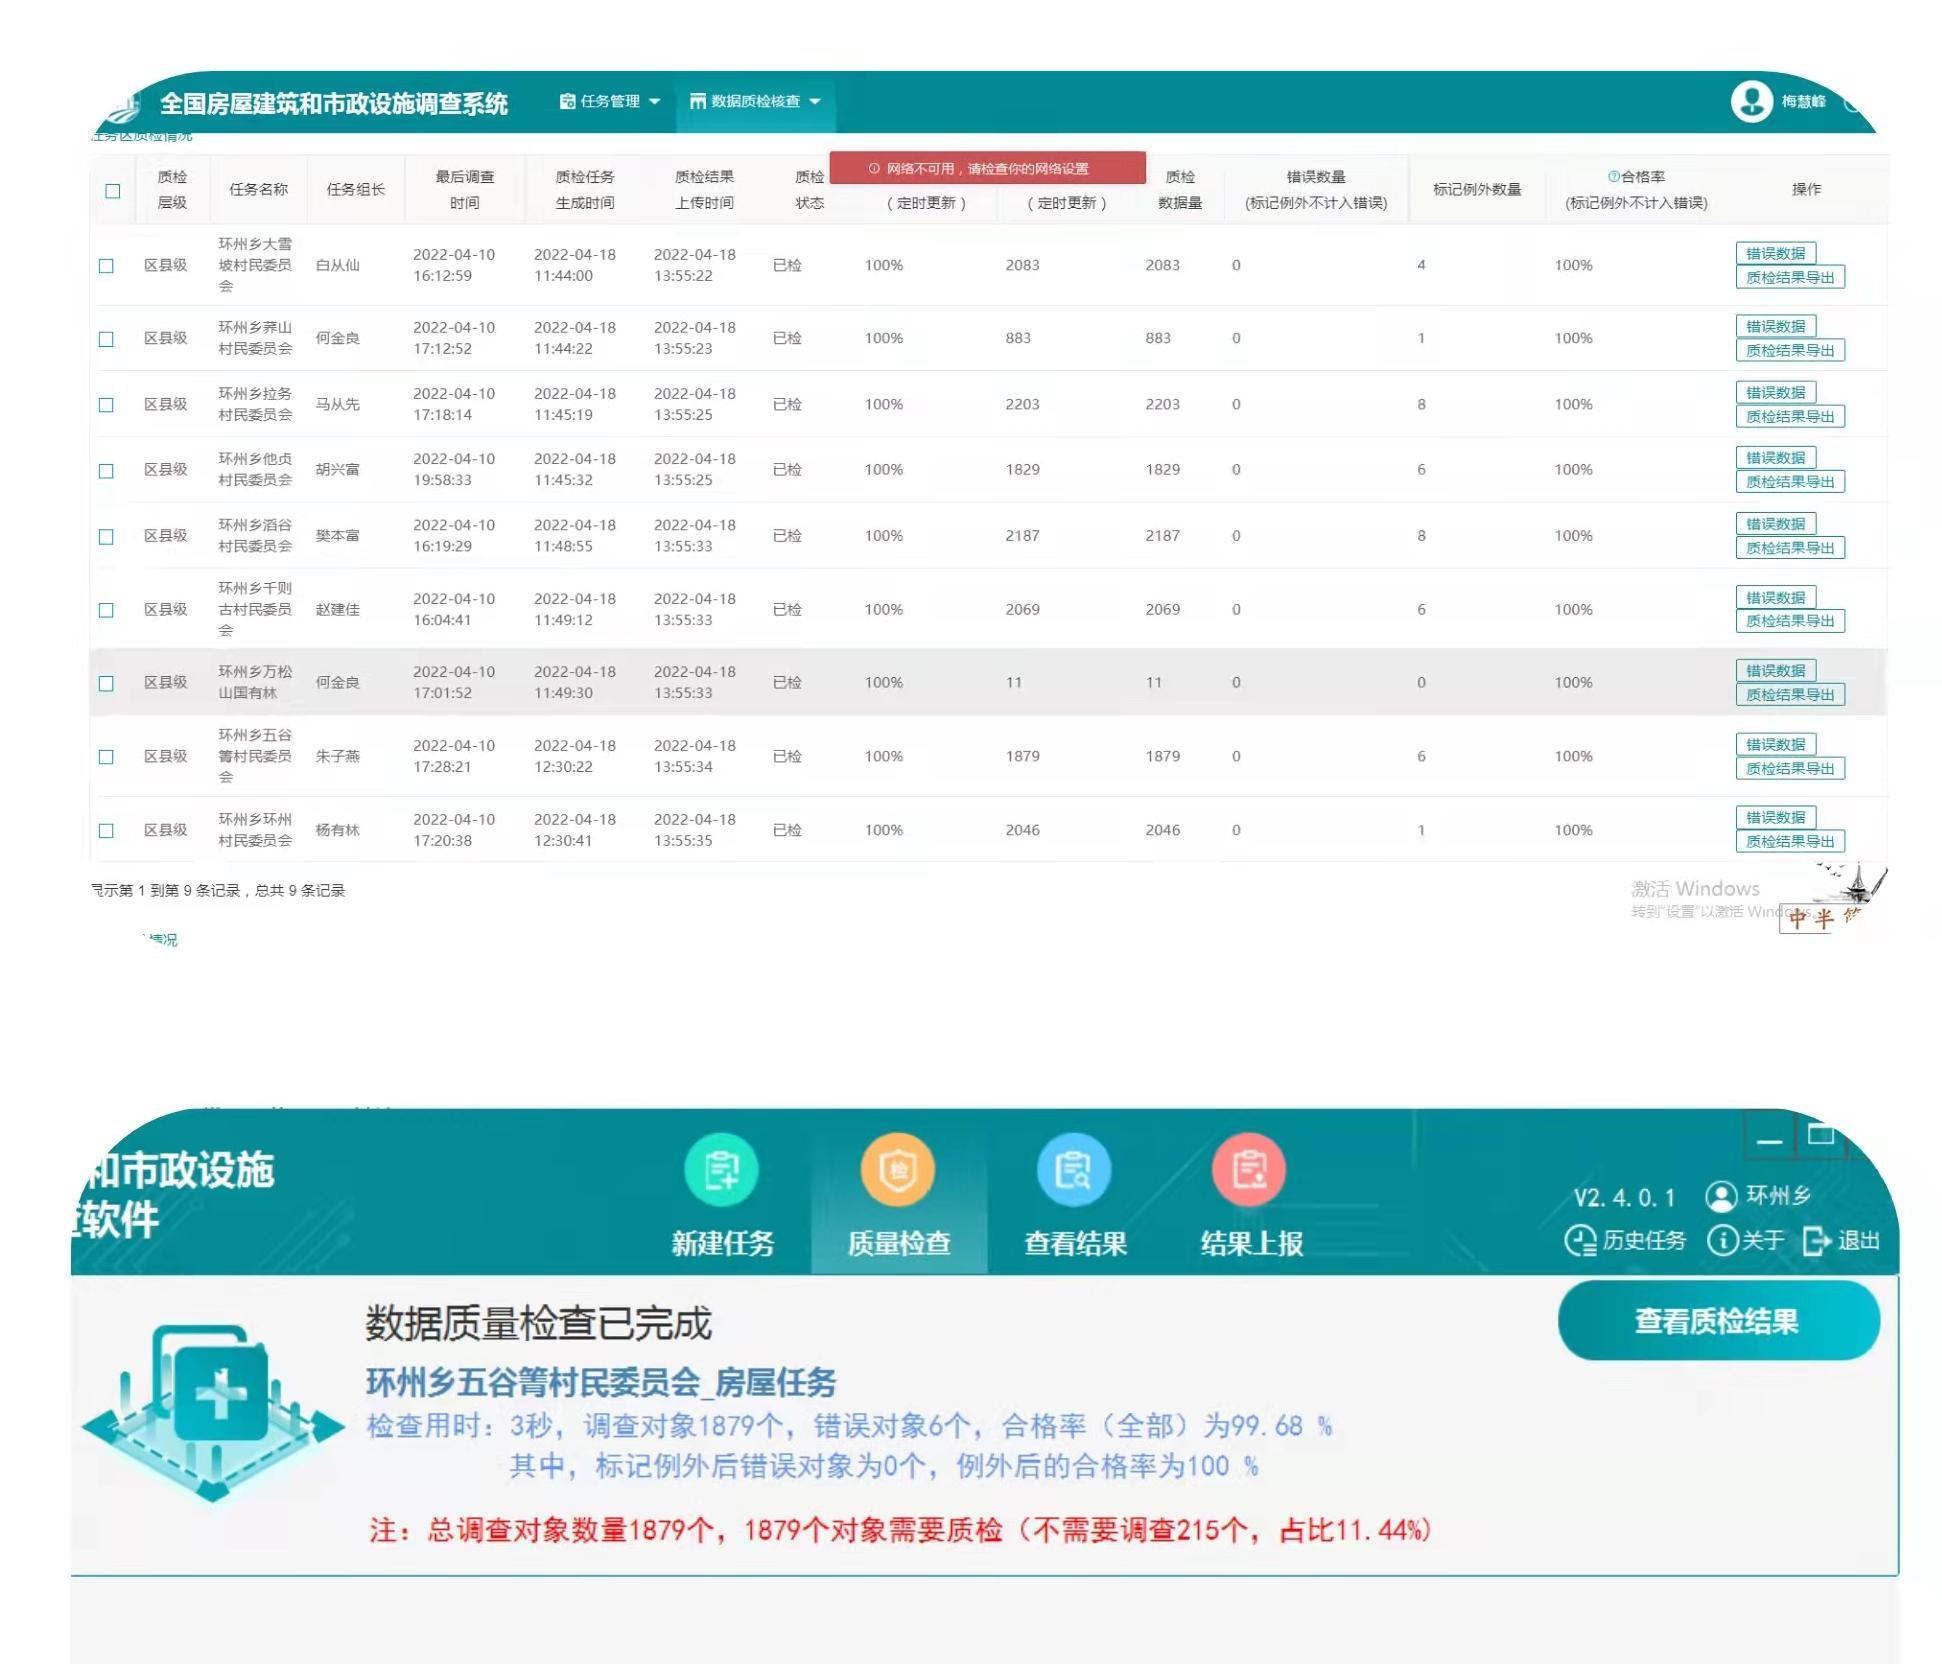Click the 结果上报 red icon

(x=1249, y=1170)
